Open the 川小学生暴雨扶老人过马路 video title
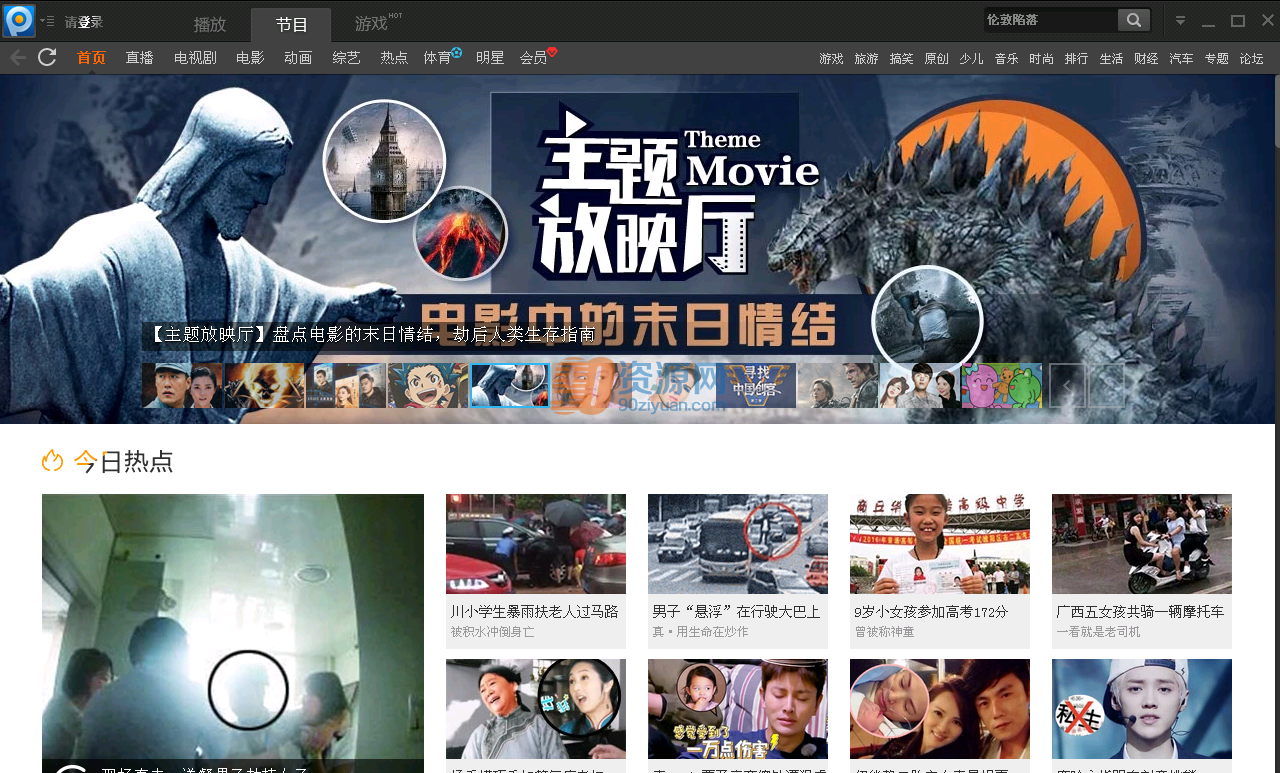This screenshot has height=773, width=1280. (534, 611)
